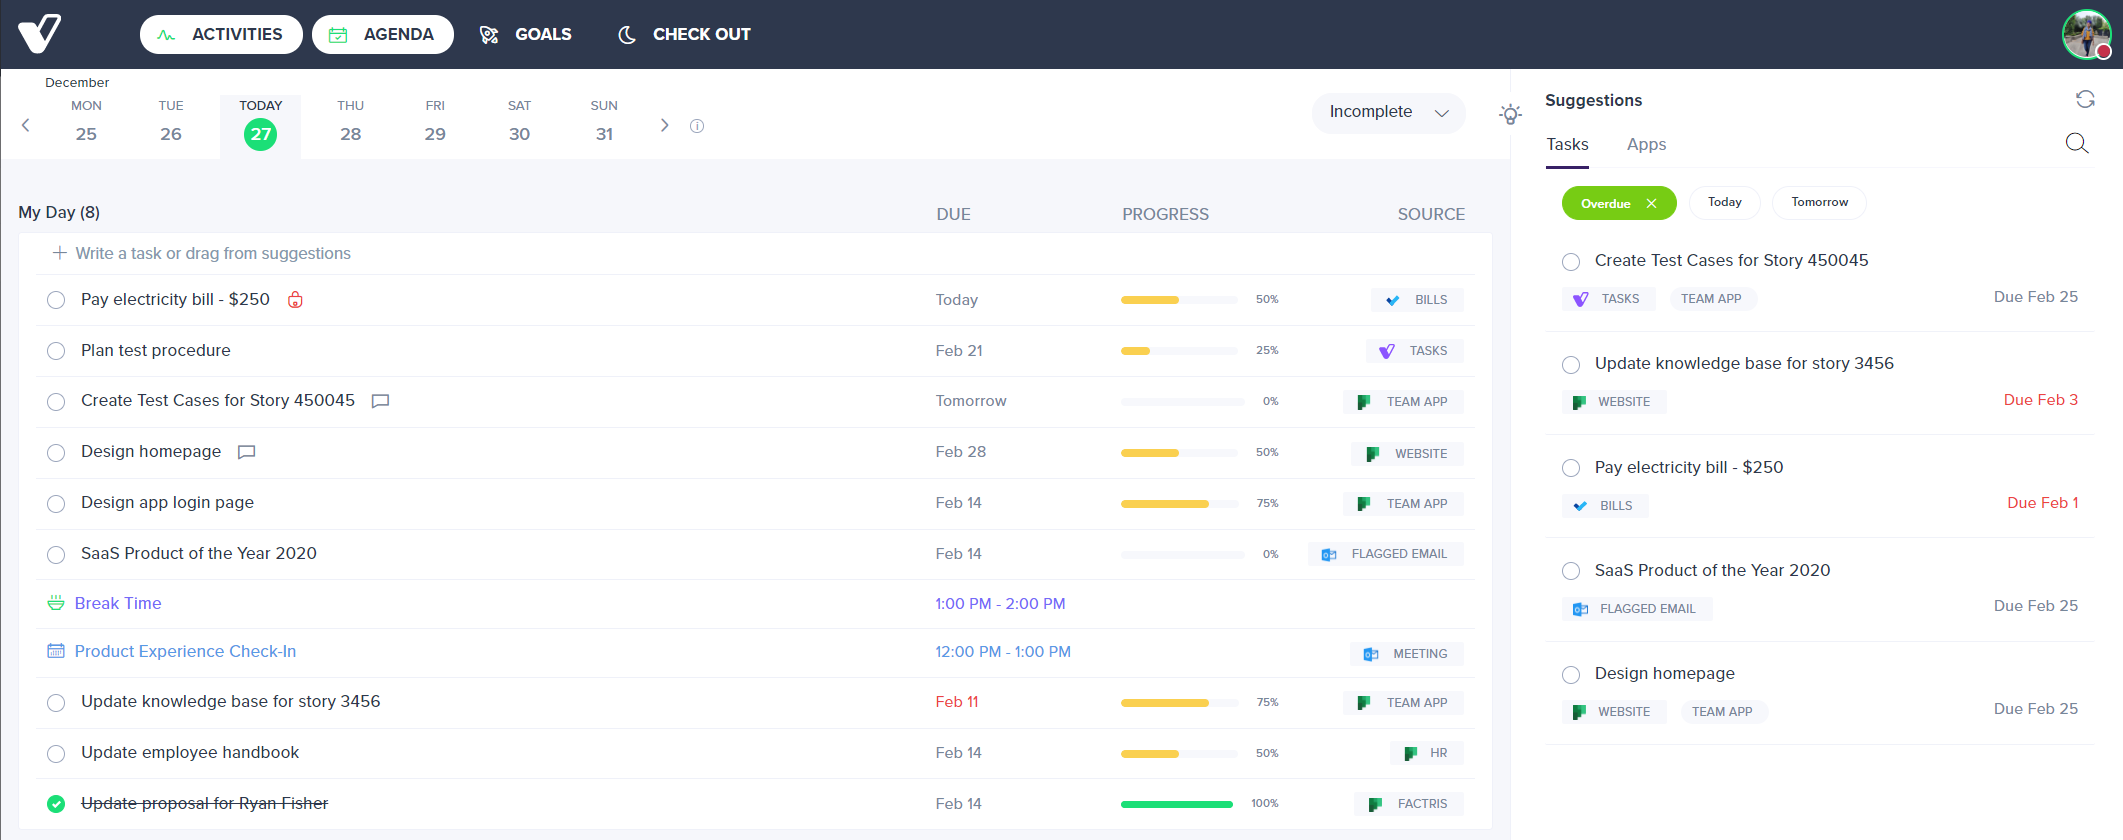Select the Tomorrow filter chip
Image resolution: width=2123 pixels, height=840 pixels.
point(1819,202)
